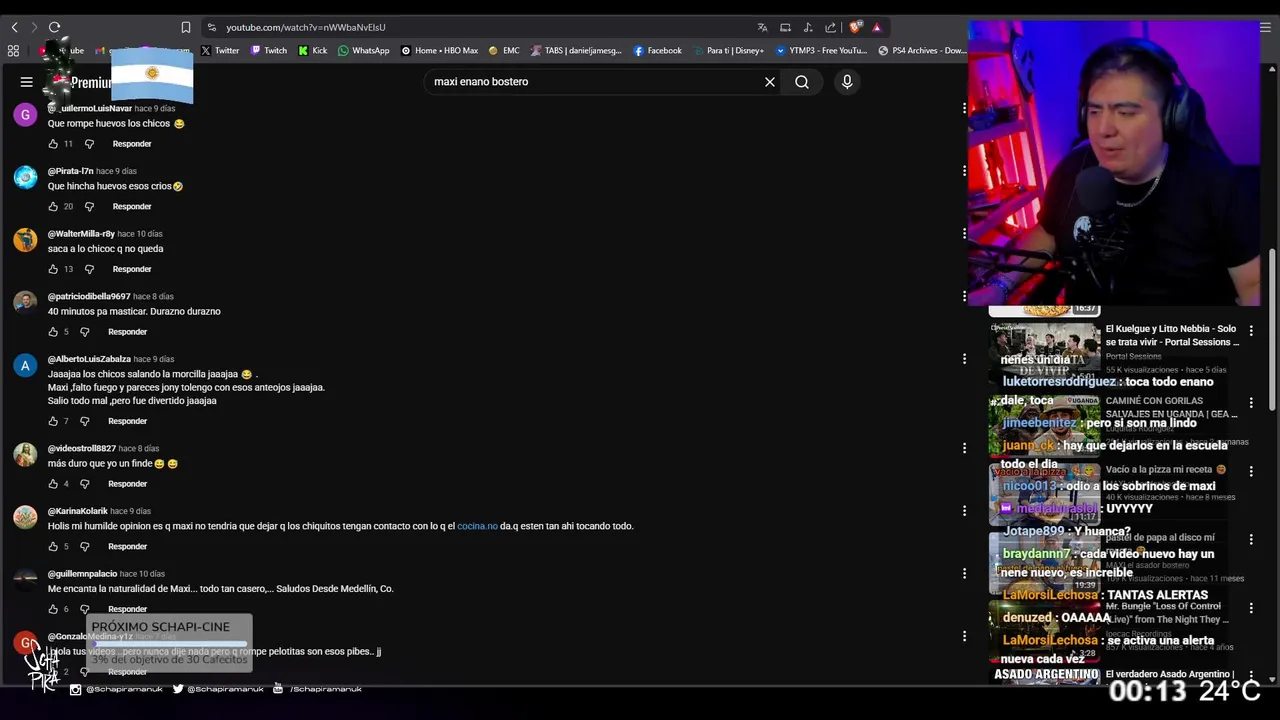Like videostroll8827's comment
Screen dimensions: 1280x720
coord(53,484)
